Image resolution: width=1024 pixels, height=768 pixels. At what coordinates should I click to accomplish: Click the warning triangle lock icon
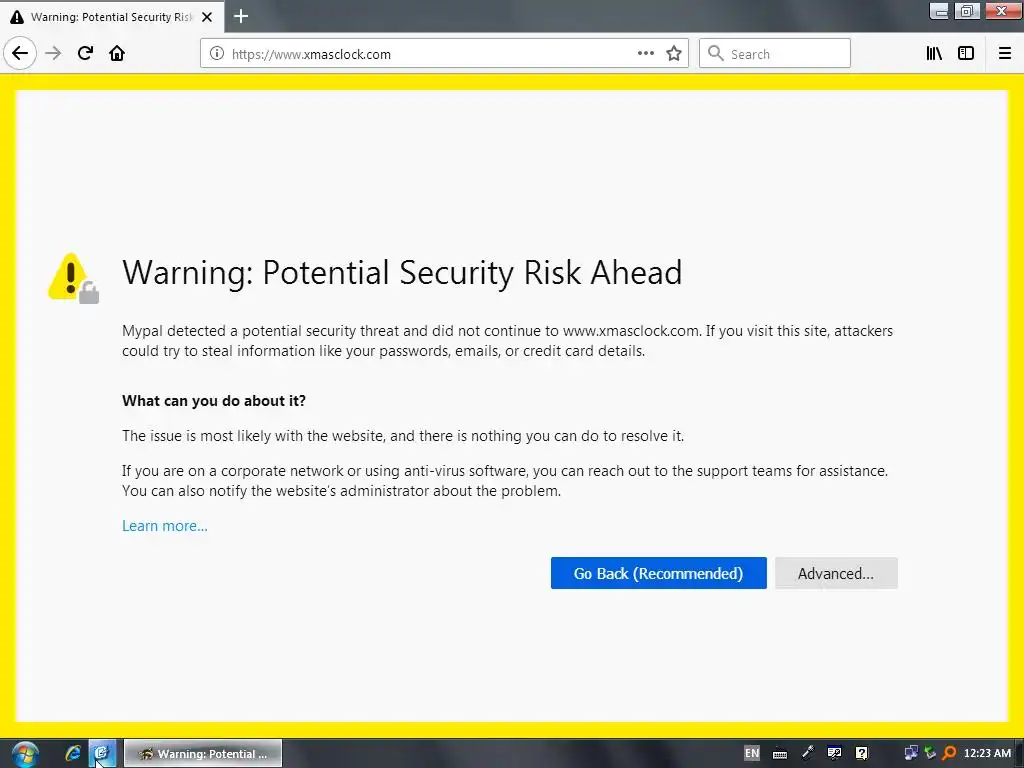coord(73,278)
